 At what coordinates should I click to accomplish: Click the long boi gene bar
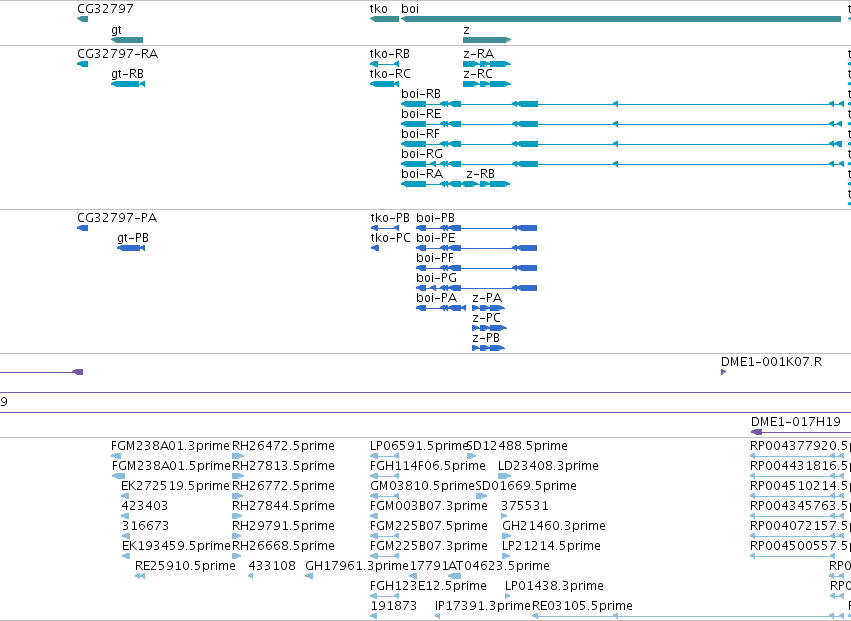[621, 19]
